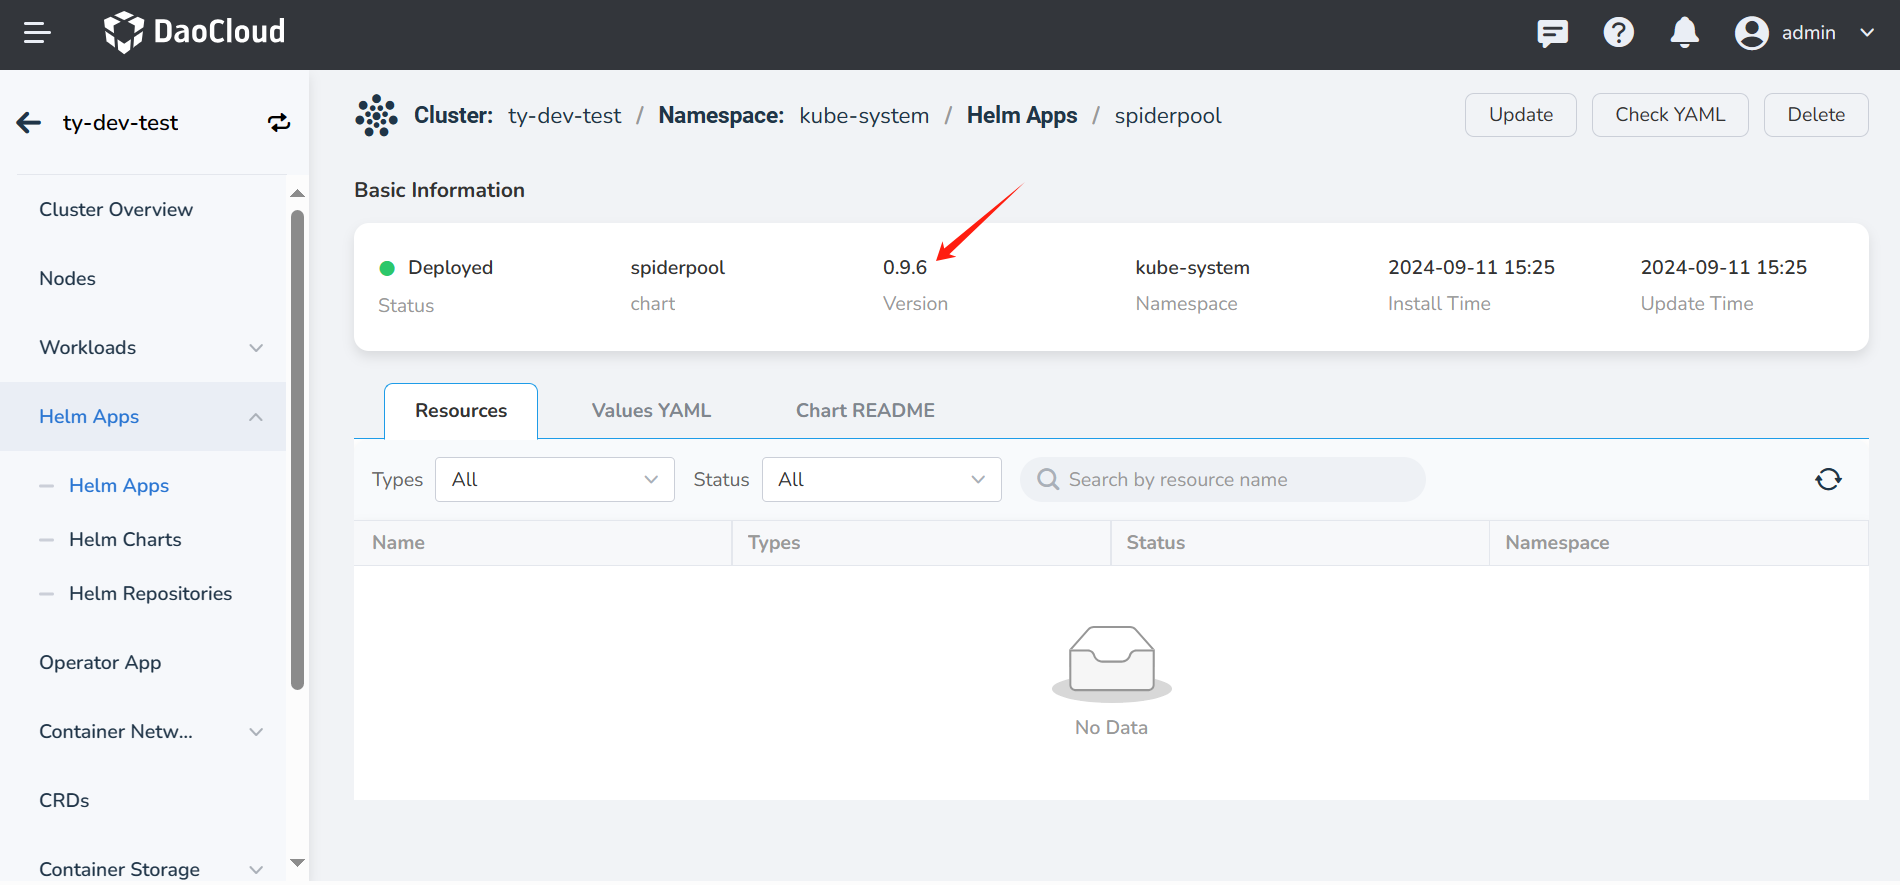Select Helm Repositories submenu item
The width and height of the screenshot is (1900, 885).
(150, 594)
